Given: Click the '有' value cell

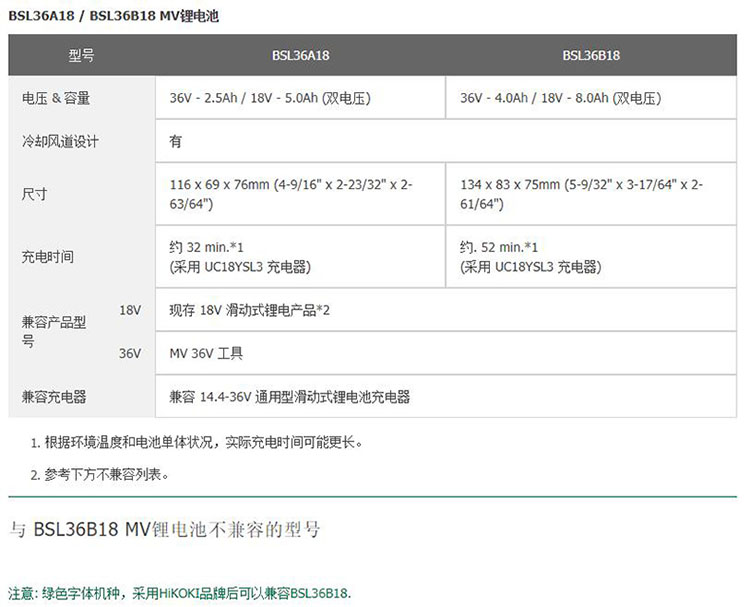Looking at the screenshot, I should tap(446, 141).
